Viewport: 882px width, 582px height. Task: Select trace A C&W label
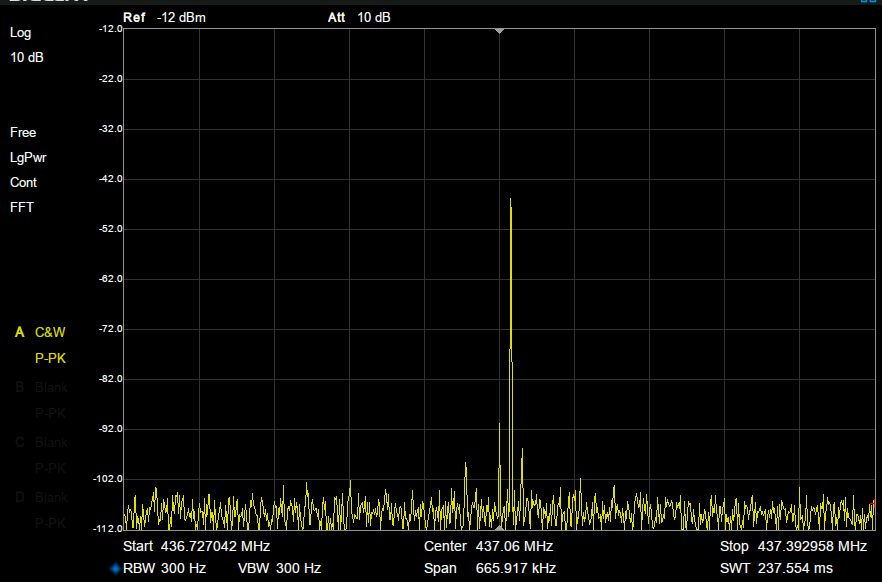pos(40,332)
